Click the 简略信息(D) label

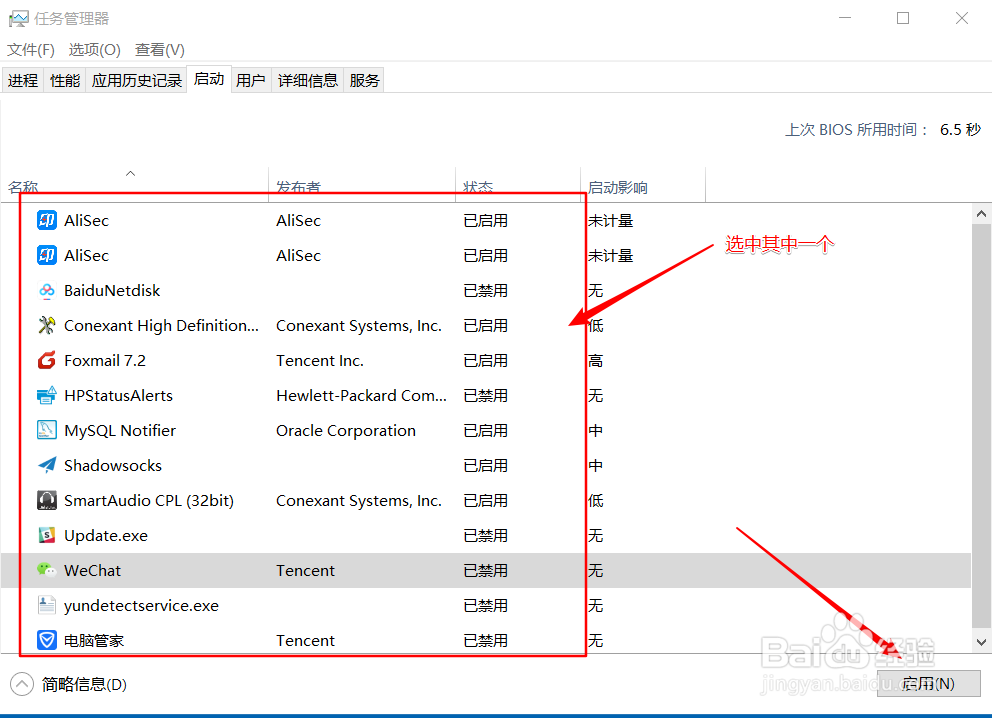click(x=84, y=684)
